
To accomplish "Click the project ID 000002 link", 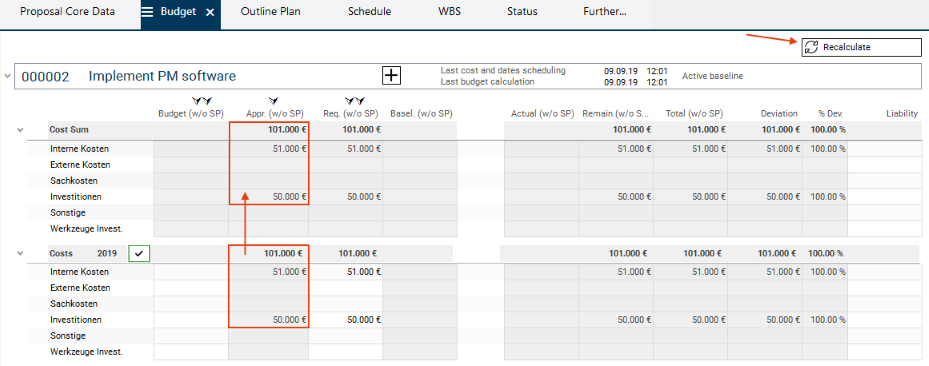I will click(x=46, y=76).
